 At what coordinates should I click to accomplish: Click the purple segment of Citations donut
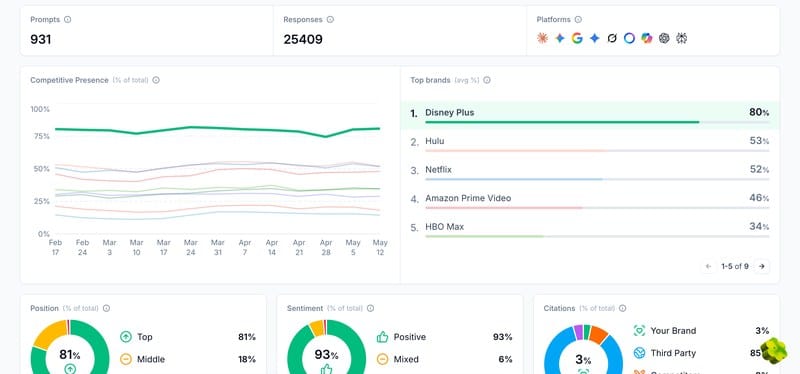(x=578, y=332)
